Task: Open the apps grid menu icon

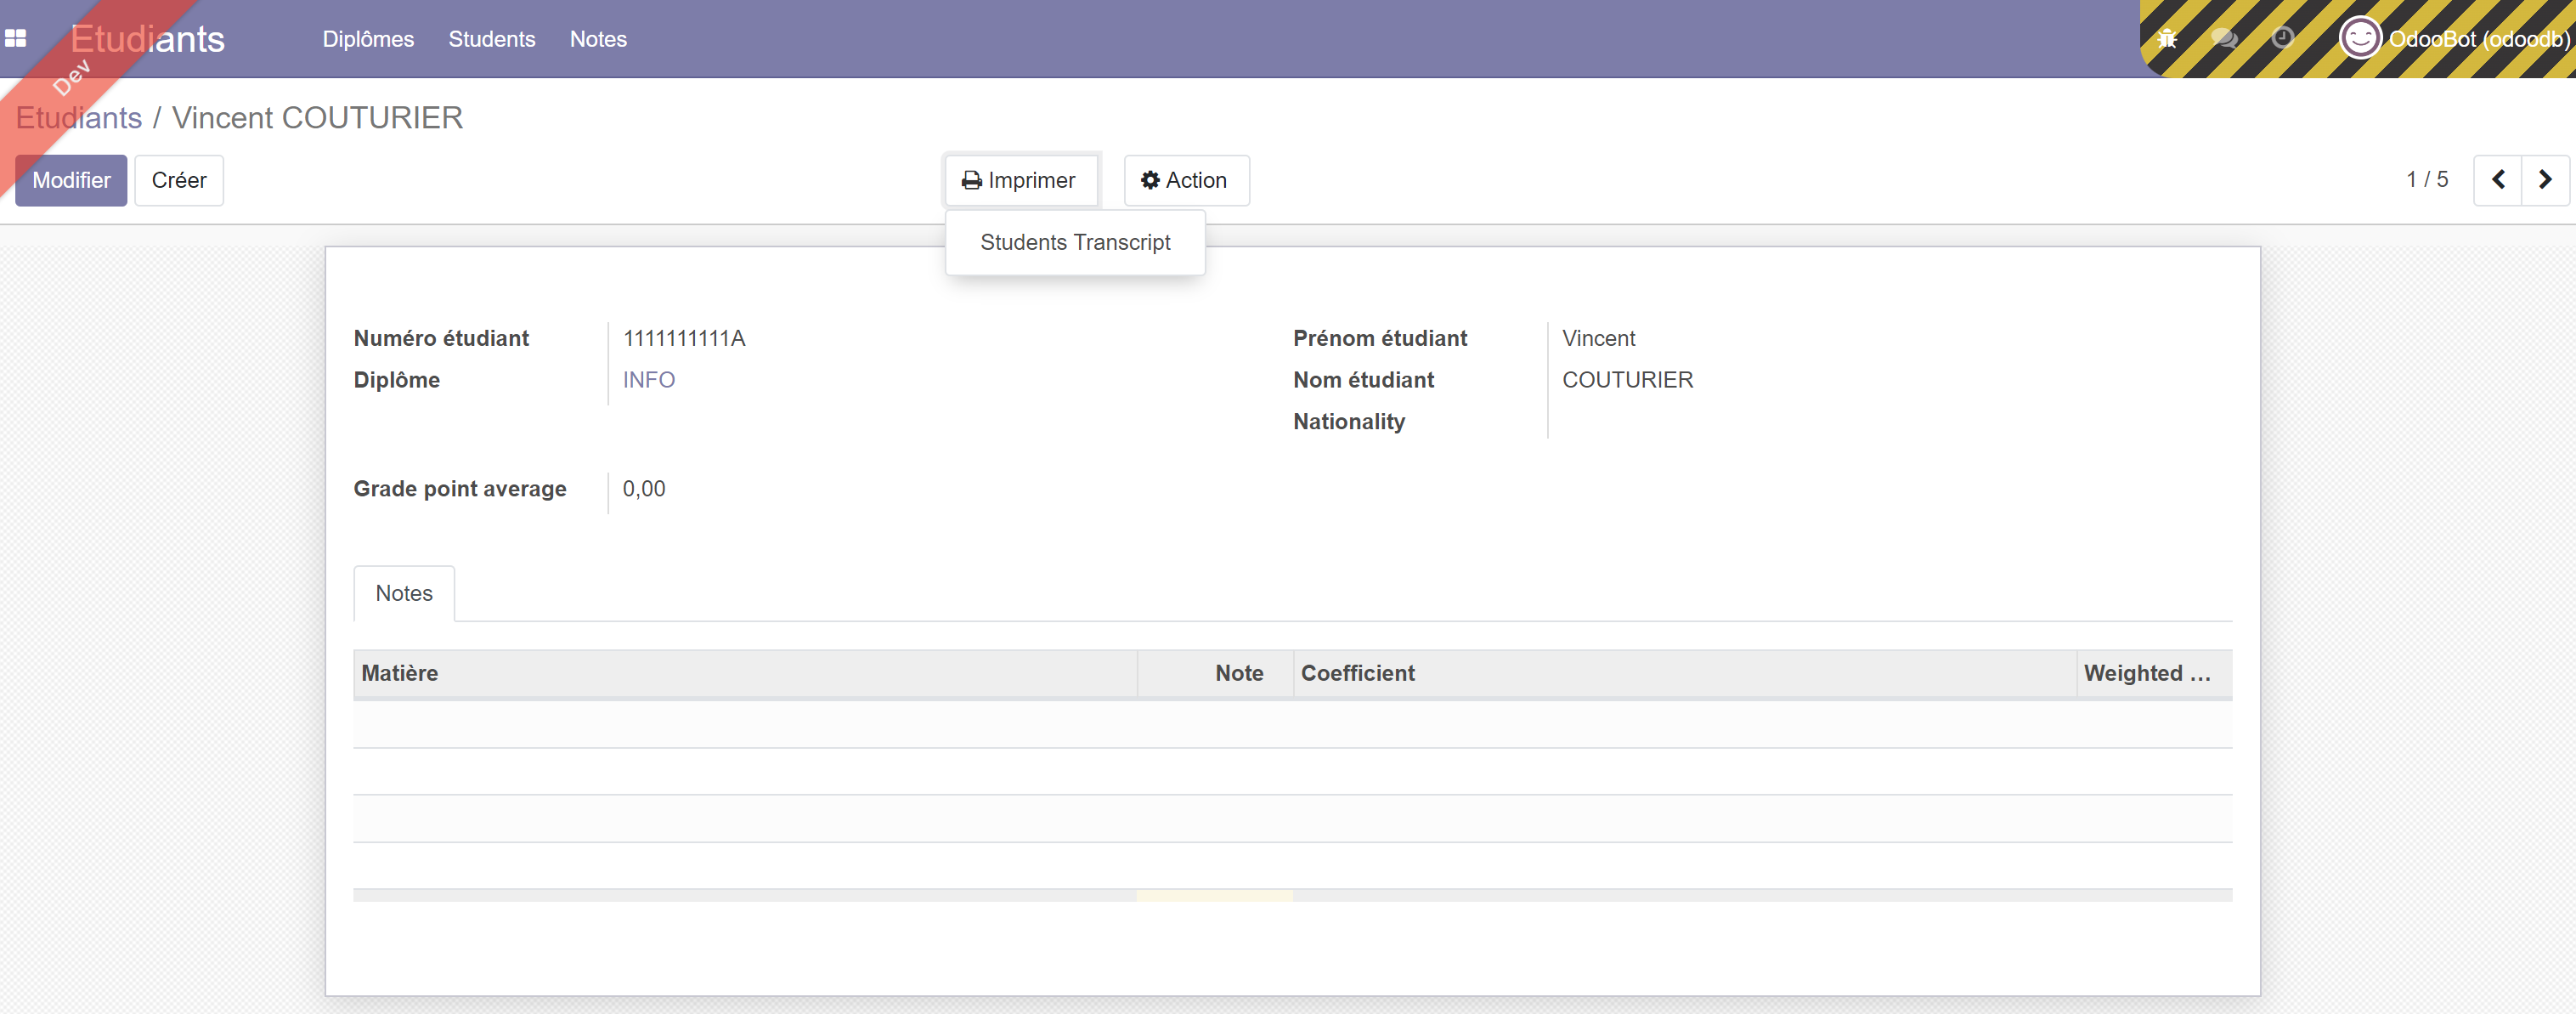Action: tap(16, 39)
